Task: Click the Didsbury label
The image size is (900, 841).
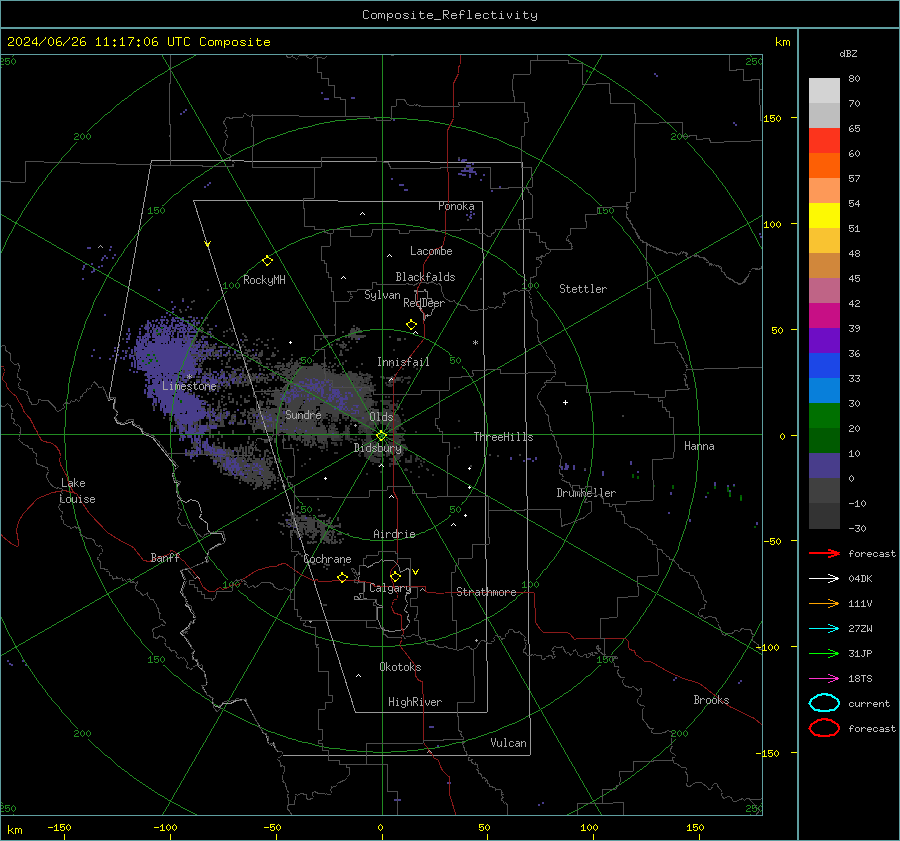Action: coord(377,448)
